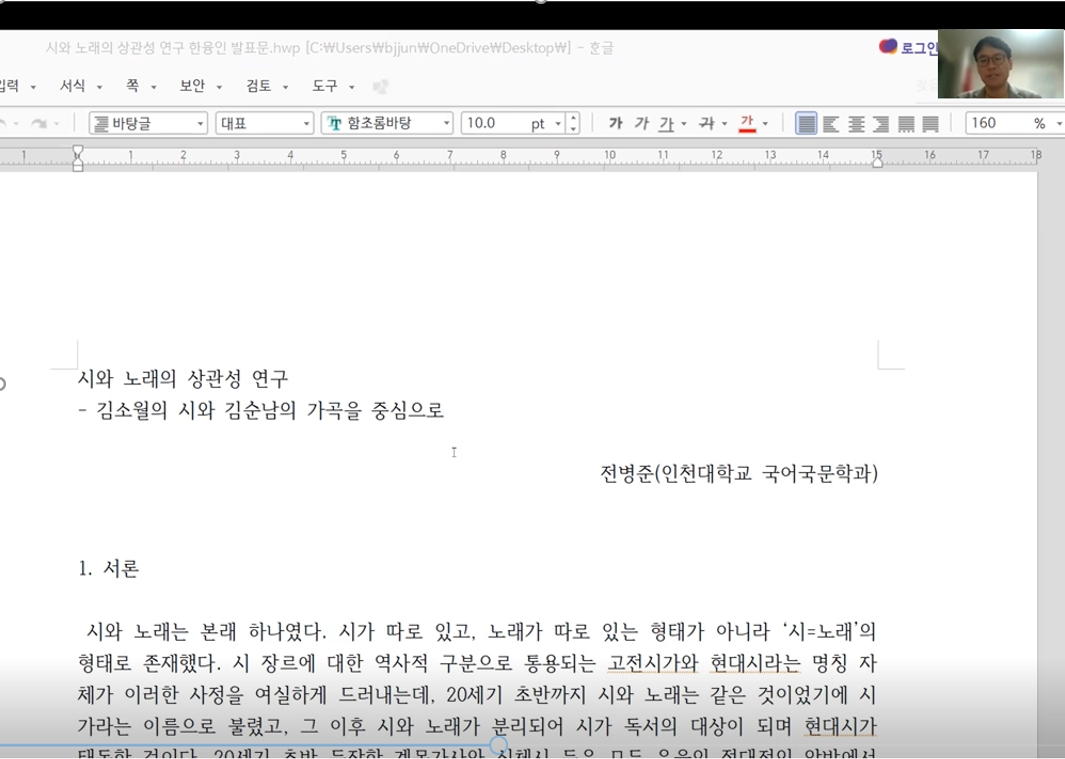Open underline style dropdown arrow
This screenshot has width=1065, height=759.
pyautogui.click(x=684, y=124)
